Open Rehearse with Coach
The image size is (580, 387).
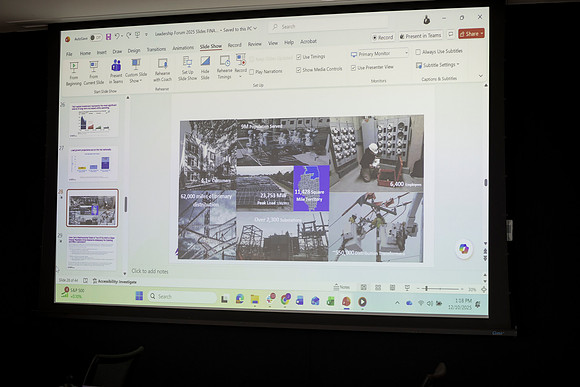click(162, 70)
